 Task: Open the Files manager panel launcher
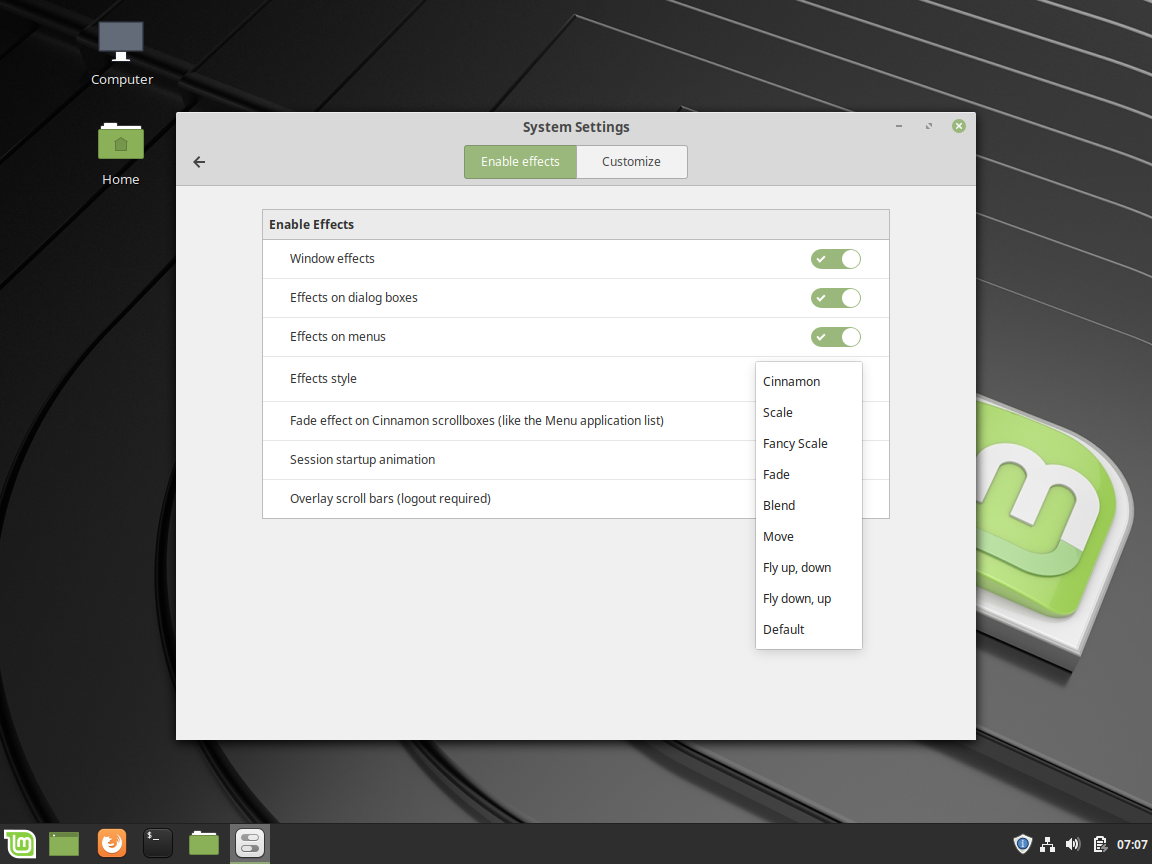[204, 843]
